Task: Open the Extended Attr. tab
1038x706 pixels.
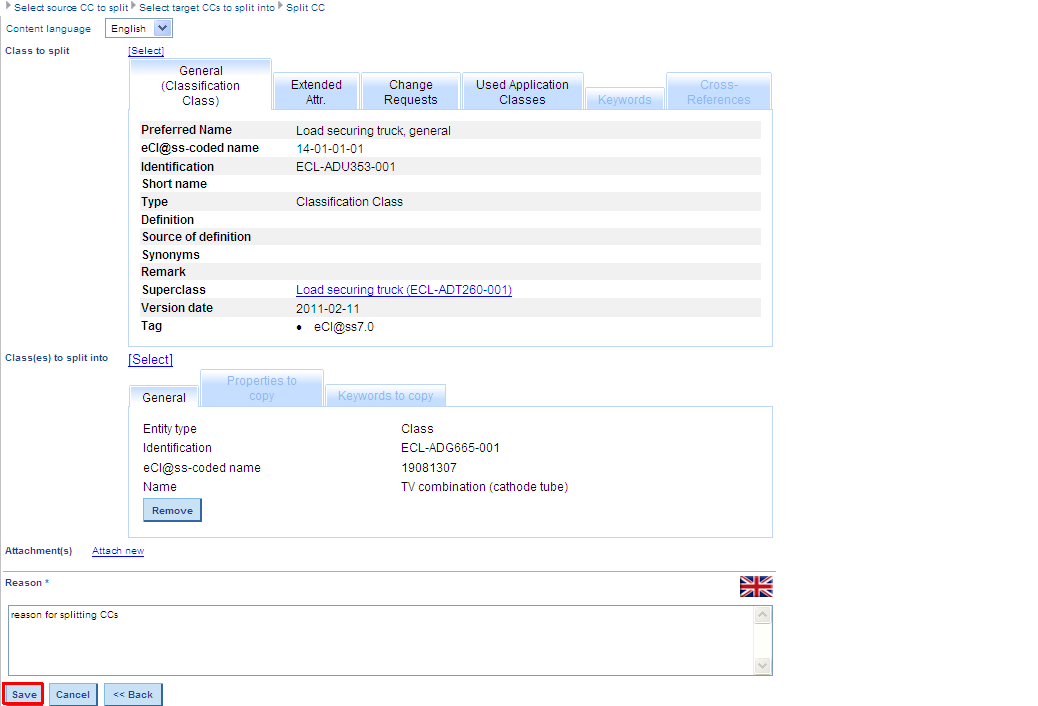Action: pos(316,92)
